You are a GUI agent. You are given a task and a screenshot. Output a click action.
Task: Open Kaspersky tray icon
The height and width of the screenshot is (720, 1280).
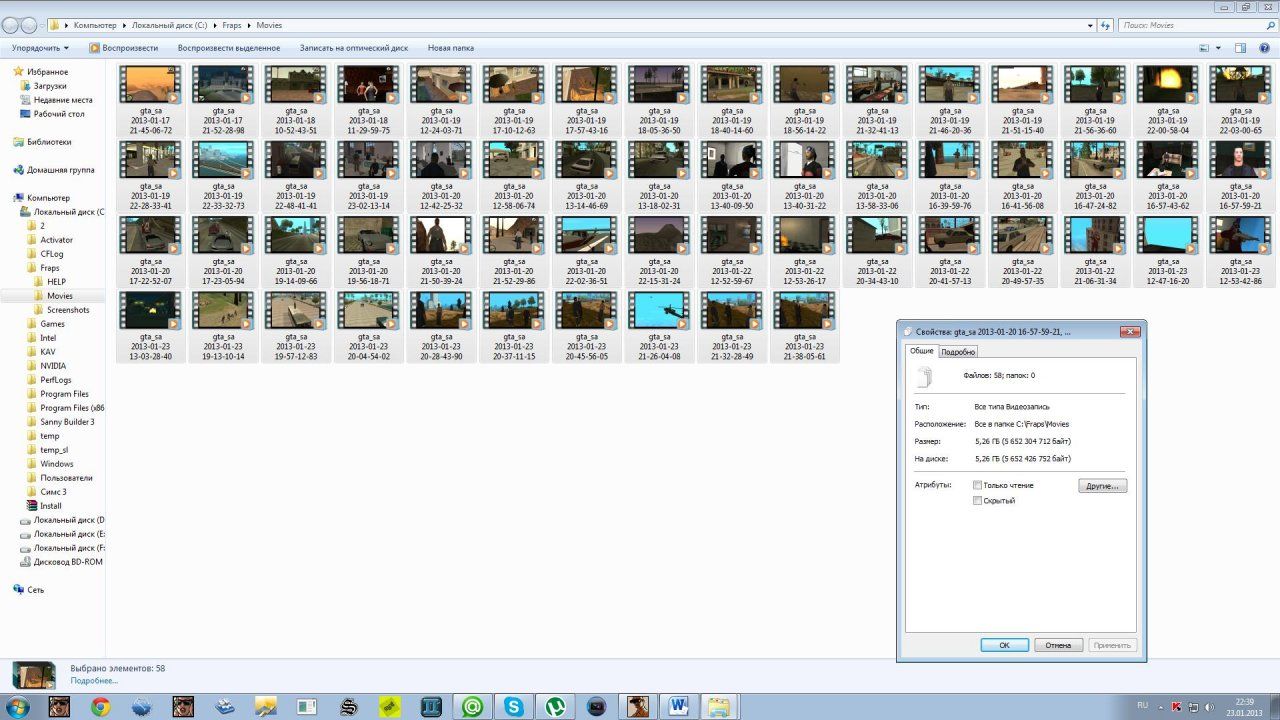(x=1176, y=707)
